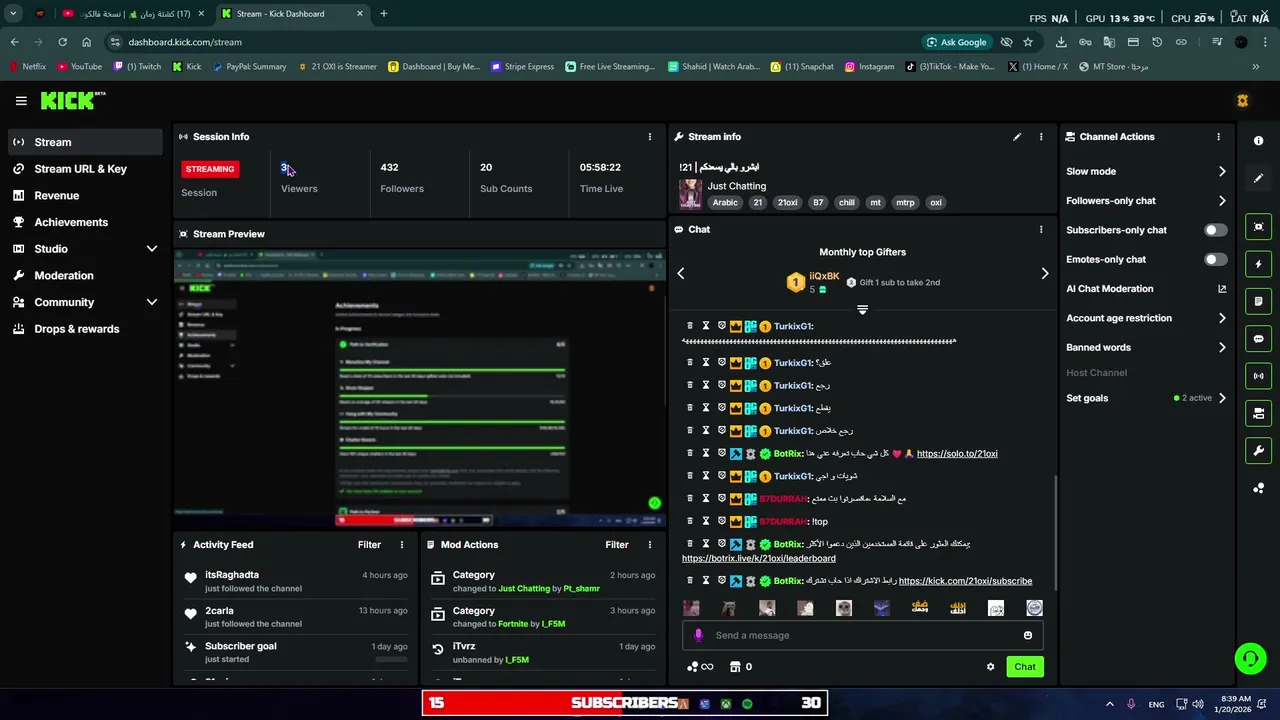Viewport: 1280px width, 720px height.
Task: Open the info icon in right toolbar
Action: [x=1258, y=141]
